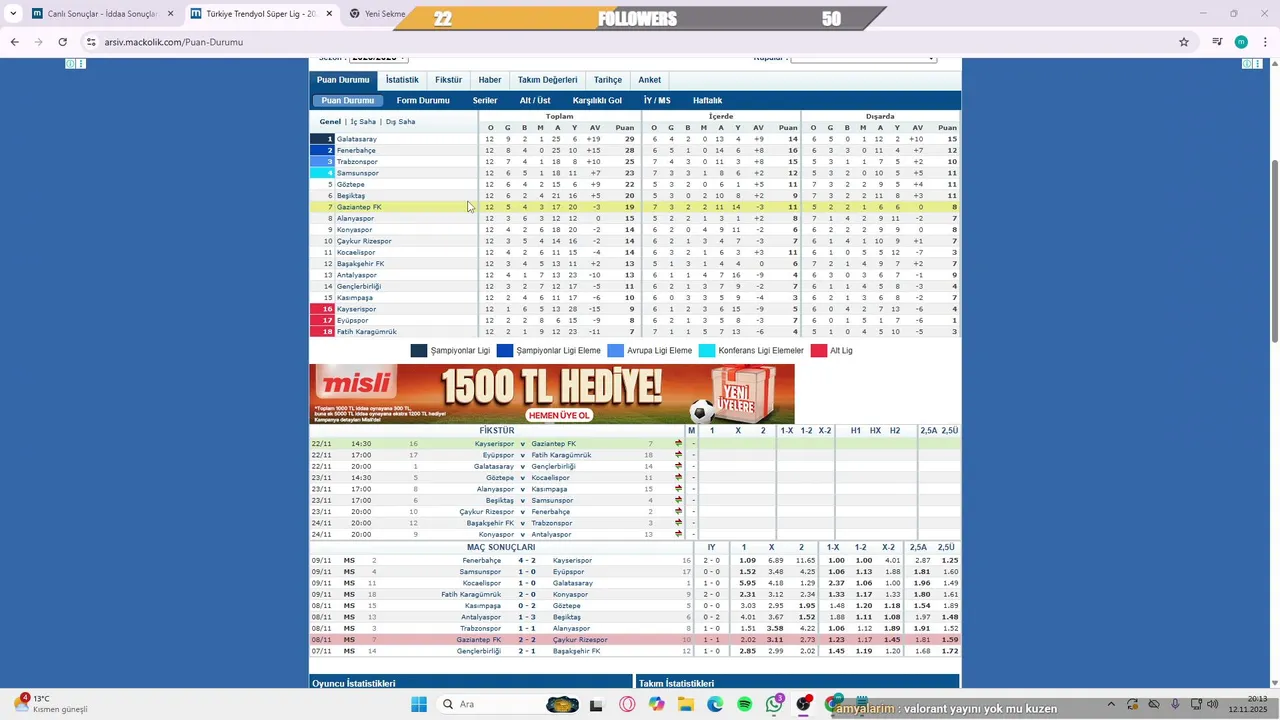Select the Karşılıklı Gol sub-tab
This screenshot has height=720, width=1280.
(597, 101)
